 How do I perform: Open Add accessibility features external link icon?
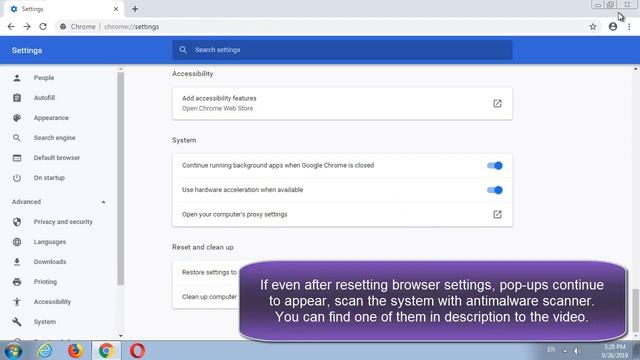point(497,103)
